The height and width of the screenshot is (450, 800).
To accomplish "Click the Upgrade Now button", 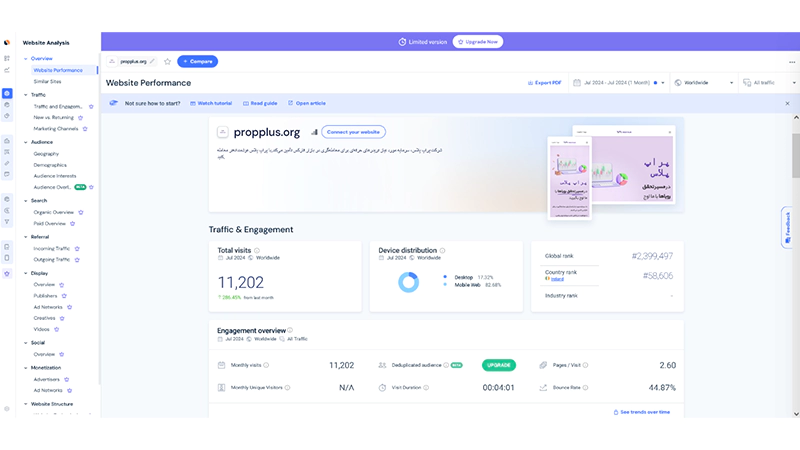I will [x=478, y=42].
